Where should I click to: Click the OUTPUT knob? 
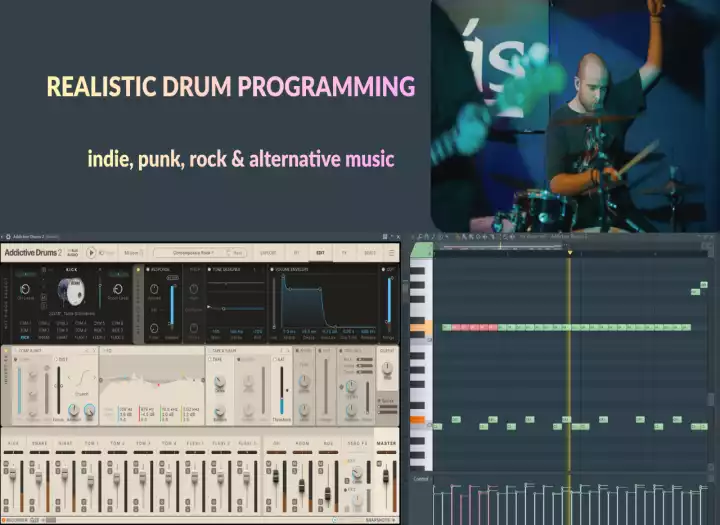click(387, 368)
